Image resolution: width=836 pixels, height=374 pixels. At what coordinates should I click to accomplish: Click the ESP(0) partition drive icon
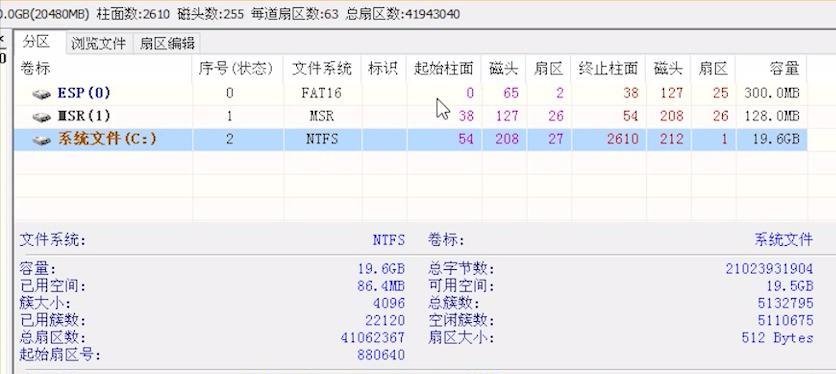(x=42, y=94)
